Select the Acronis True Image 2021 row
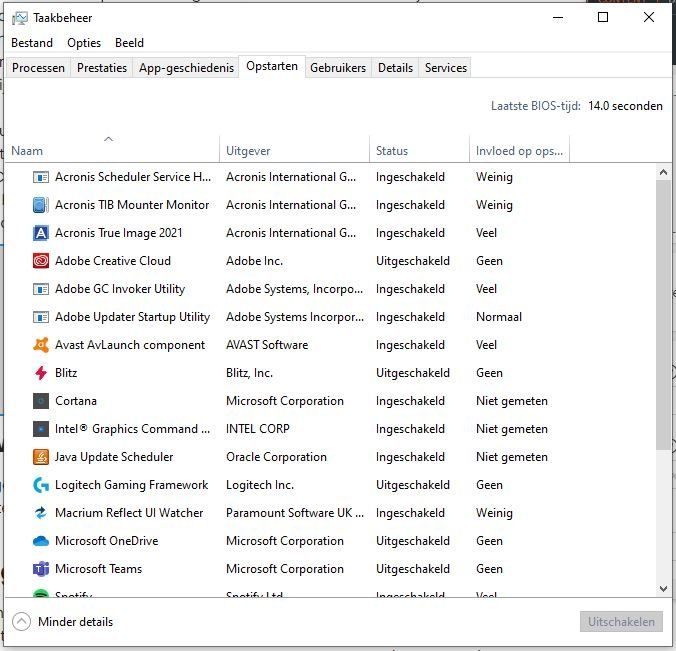 [x=330, y=233]
